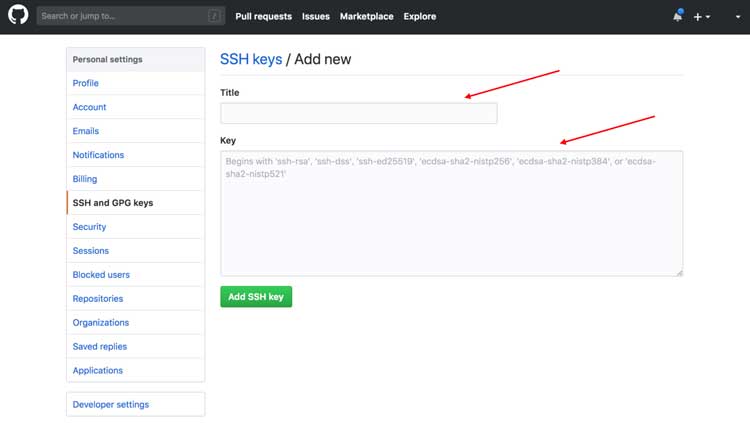Open the plus create-new dropdown

click(x=702, y=17)
